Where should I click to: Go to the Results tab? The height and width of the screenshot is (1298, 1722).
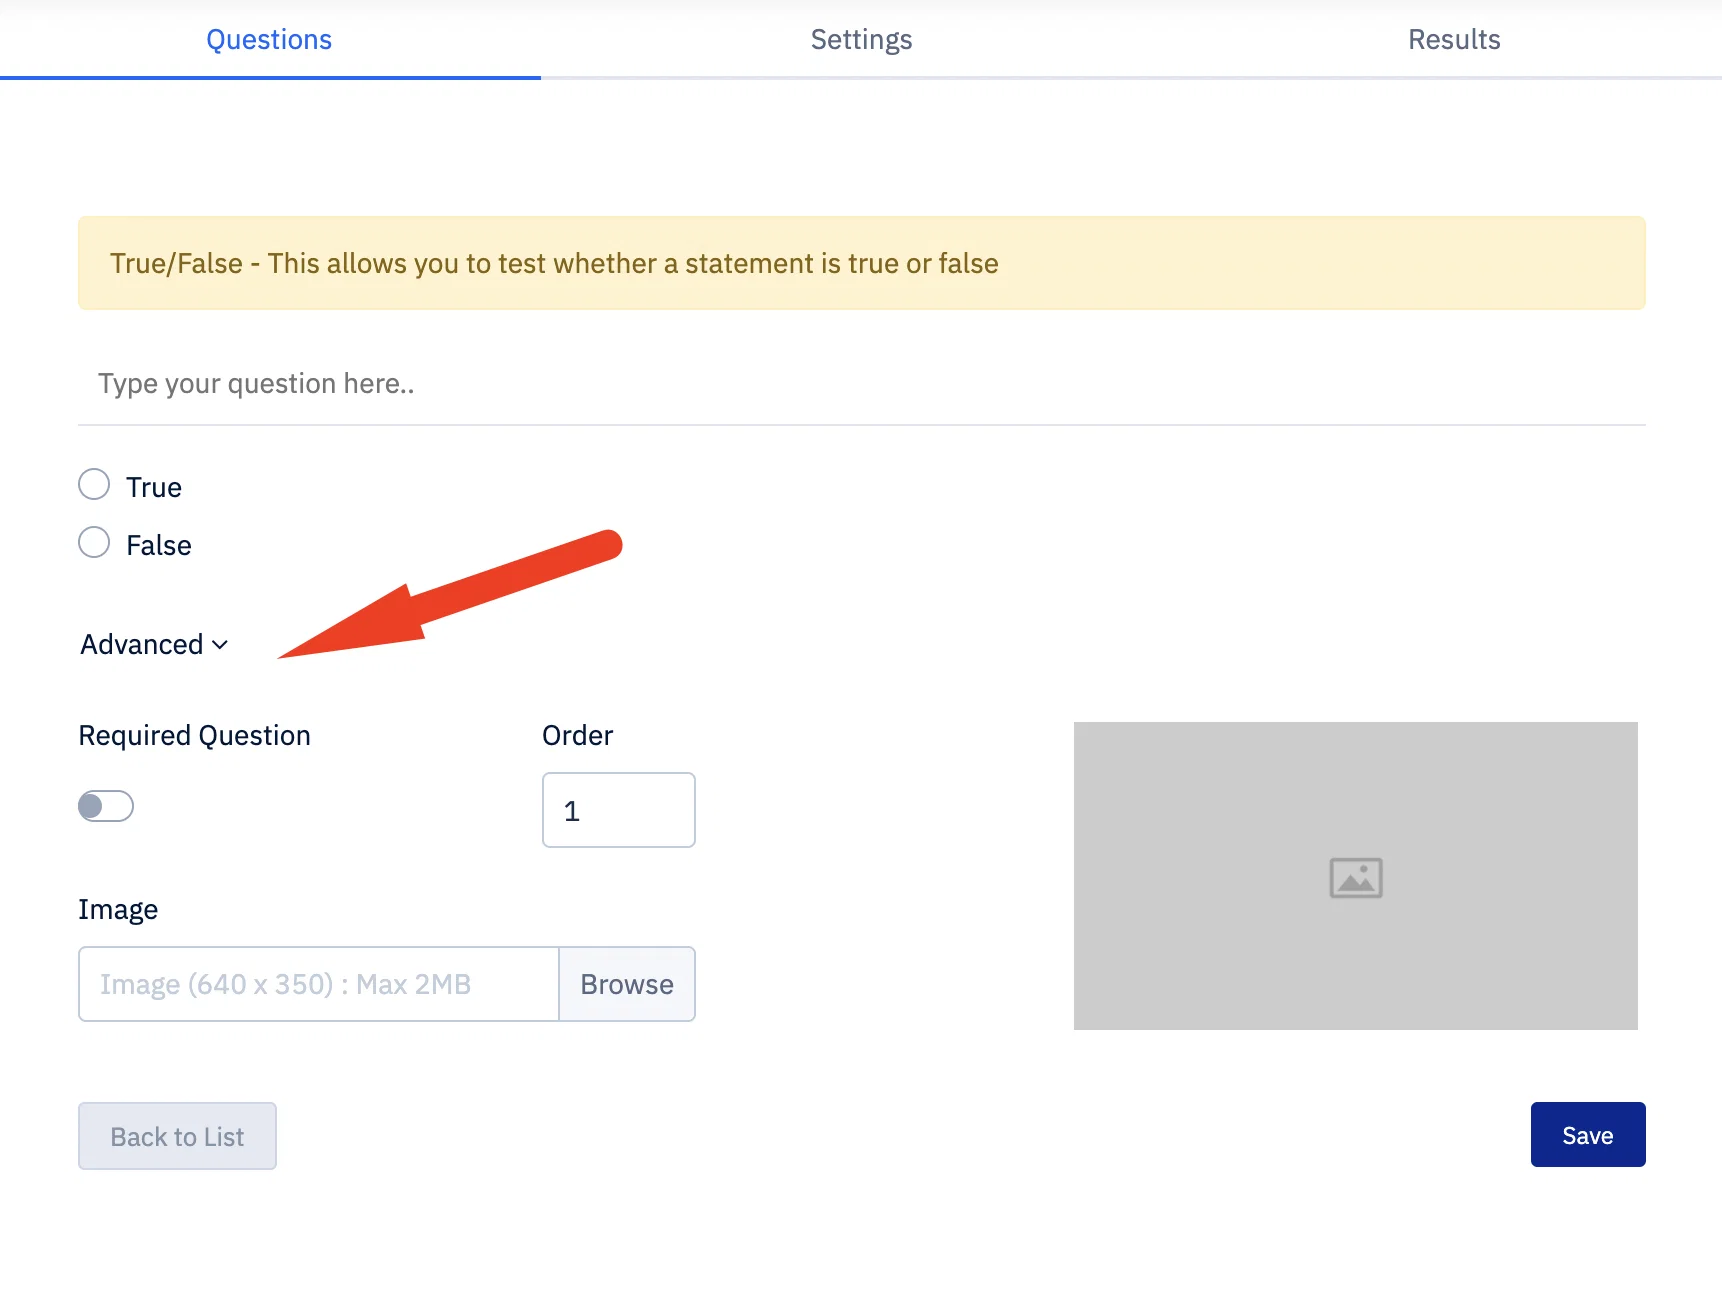pyautogui.click(x=1454, y=40)
